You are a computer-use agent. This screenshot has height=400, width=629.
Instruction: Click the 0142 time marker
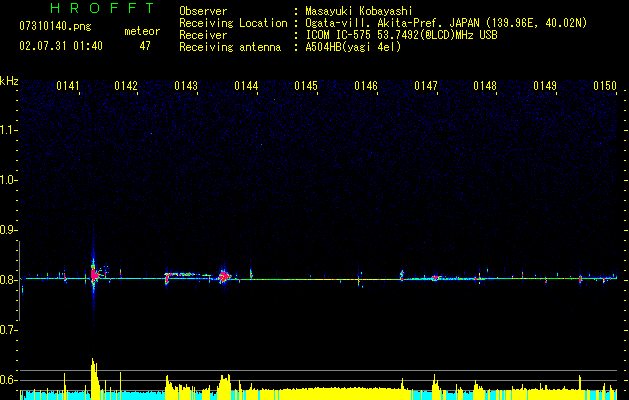coord(126,86)
